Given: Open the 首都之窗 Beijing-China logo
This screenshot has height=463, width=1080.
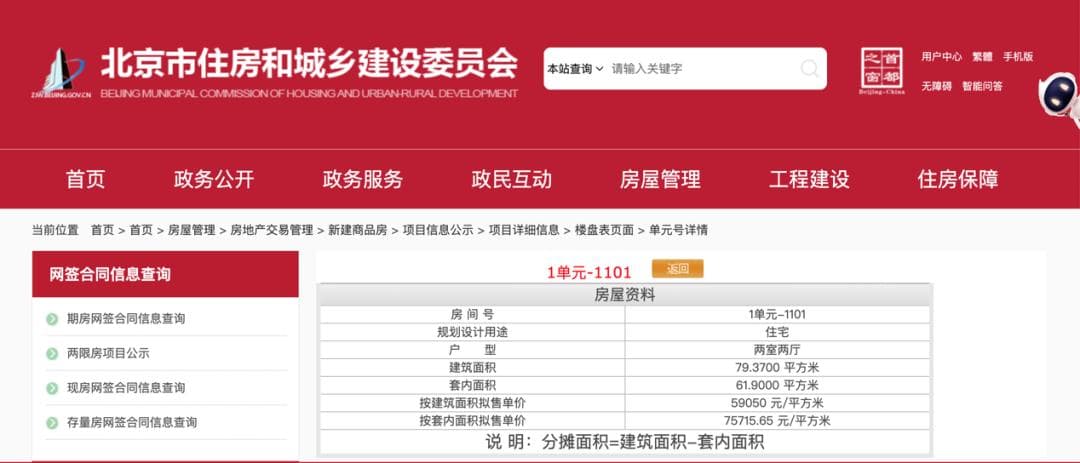Looking at the screenshot, I should coord(881,71).
